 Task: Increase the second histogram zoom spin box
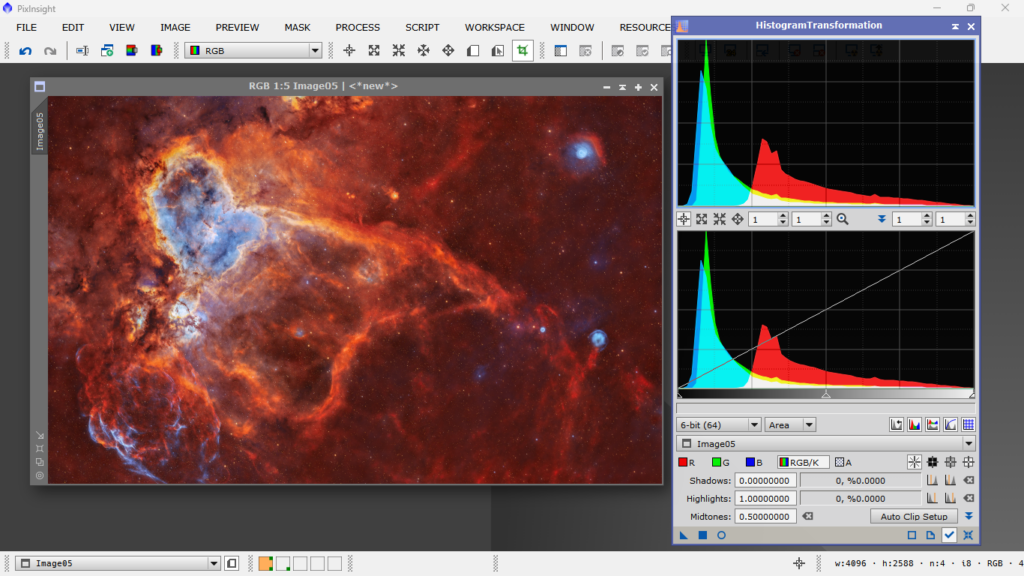coord(826,216)
